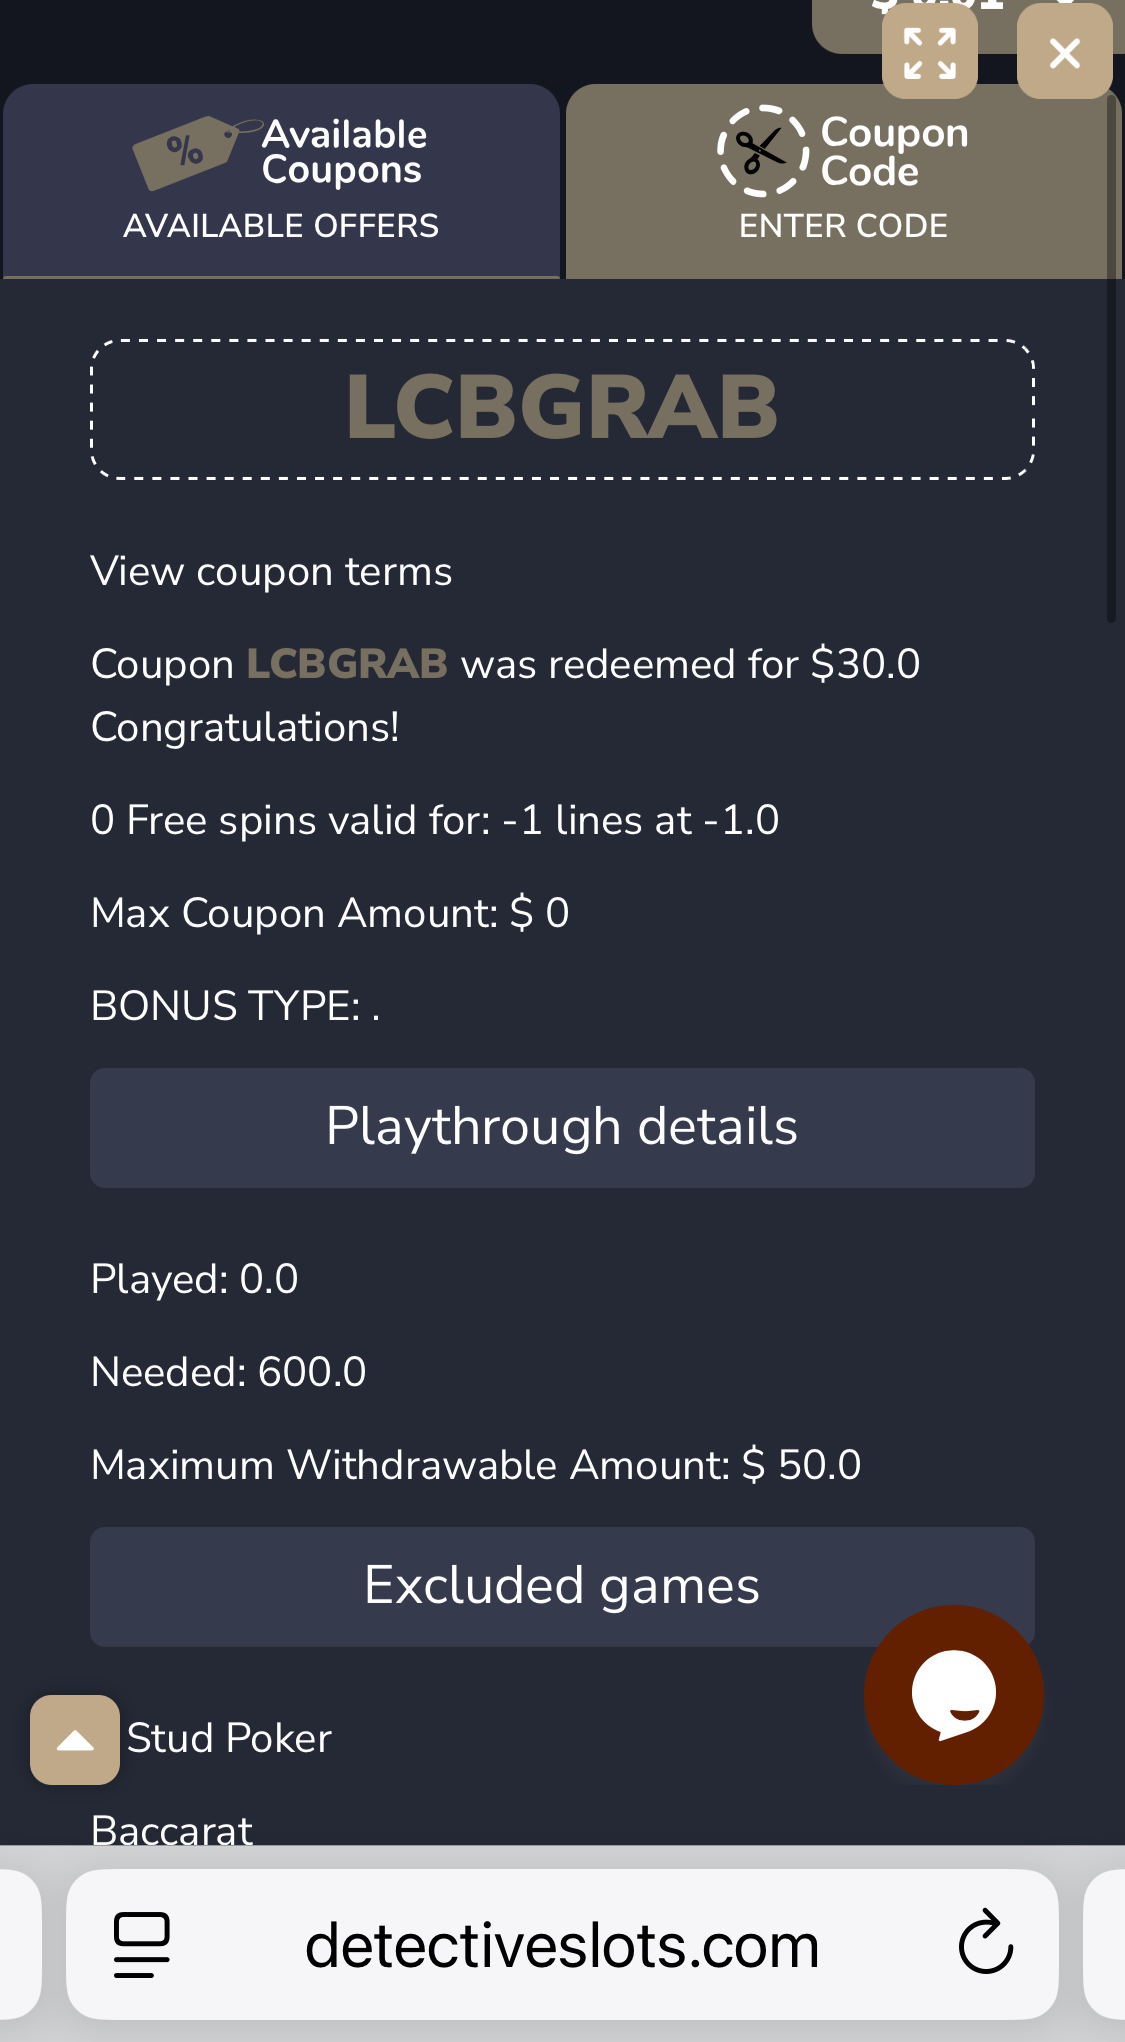
Task: Select Stud Poker in excluded games
Action: click(229, 1738)
